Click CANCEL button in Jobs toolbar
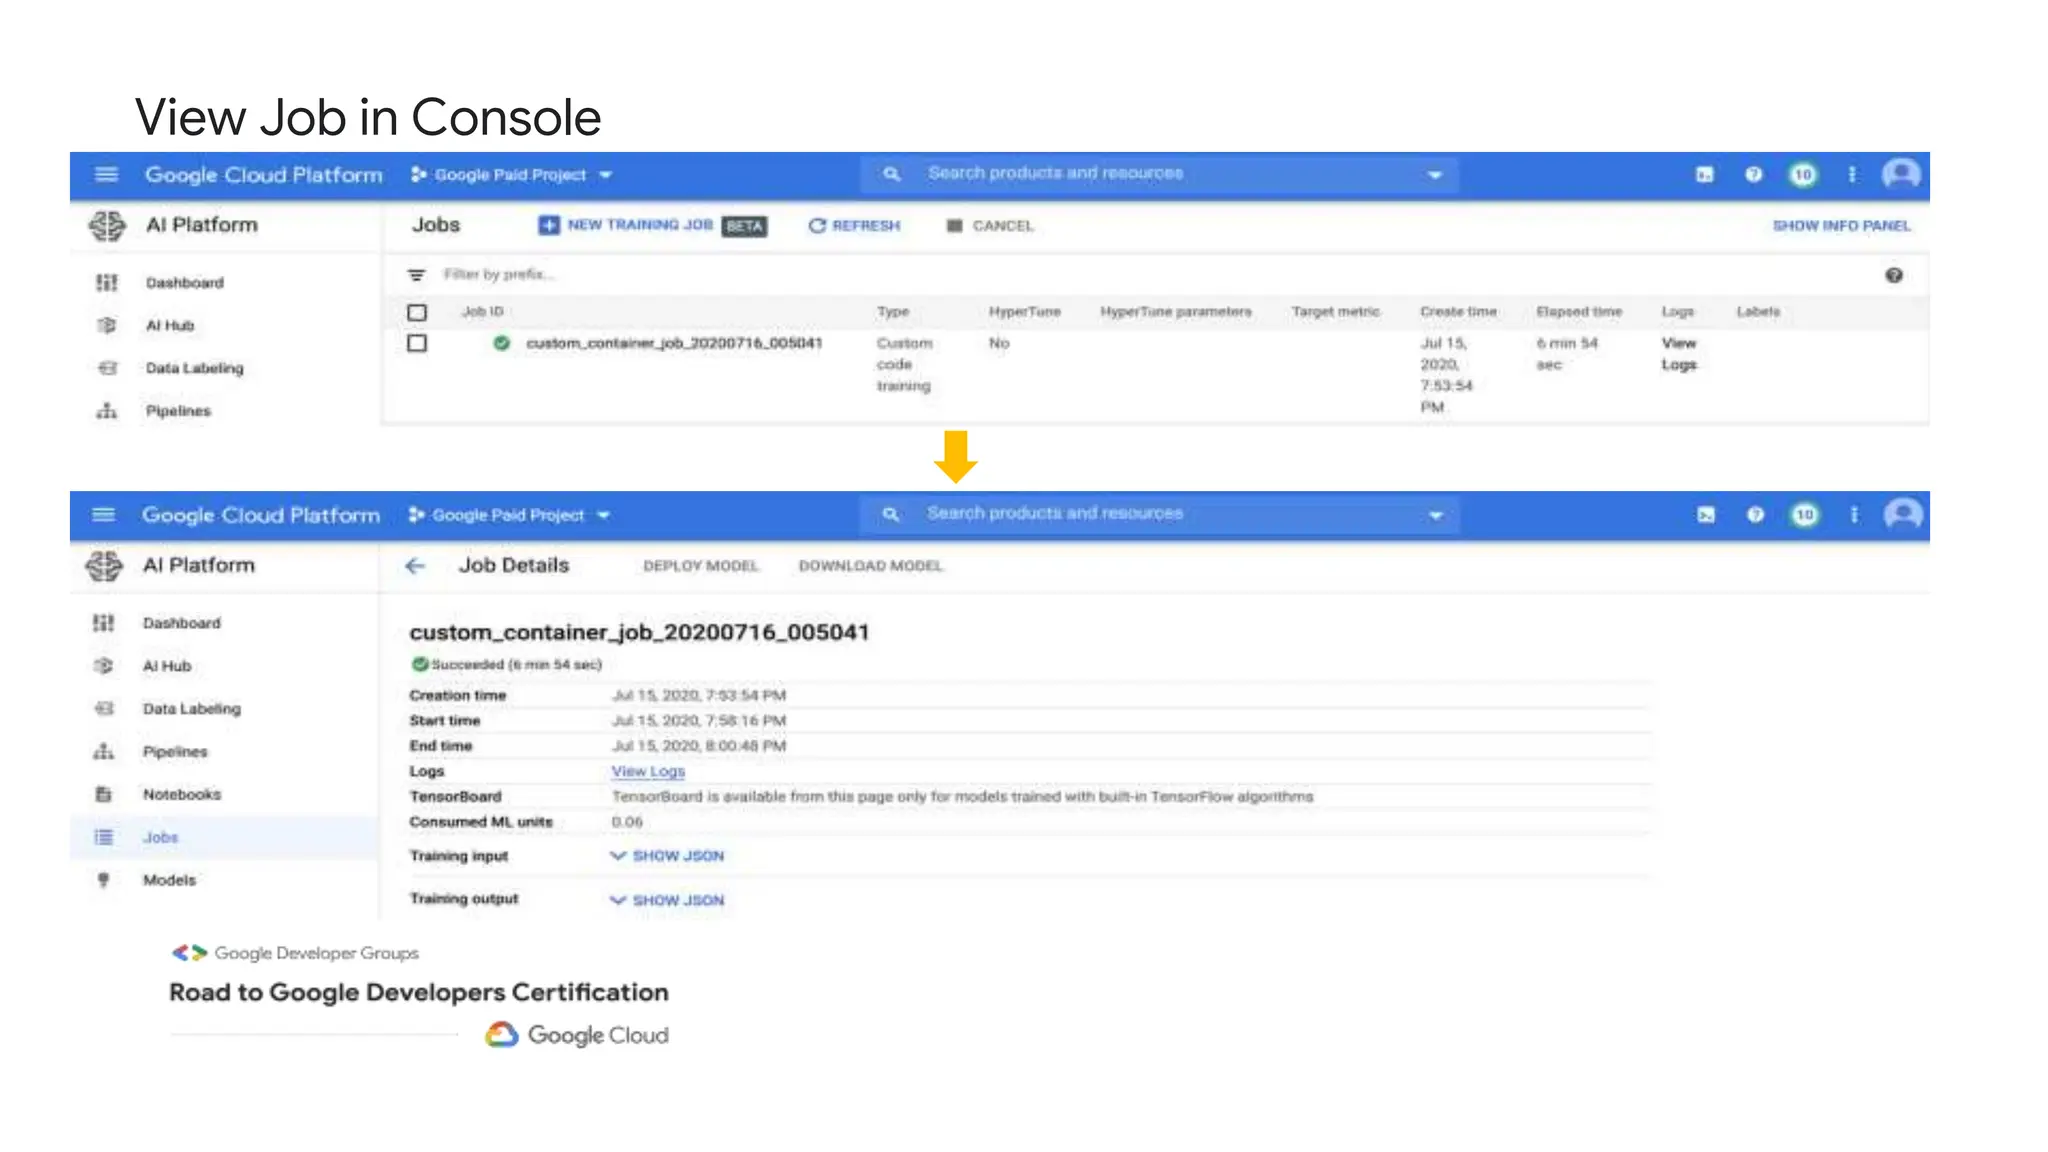 pos(990,226)
